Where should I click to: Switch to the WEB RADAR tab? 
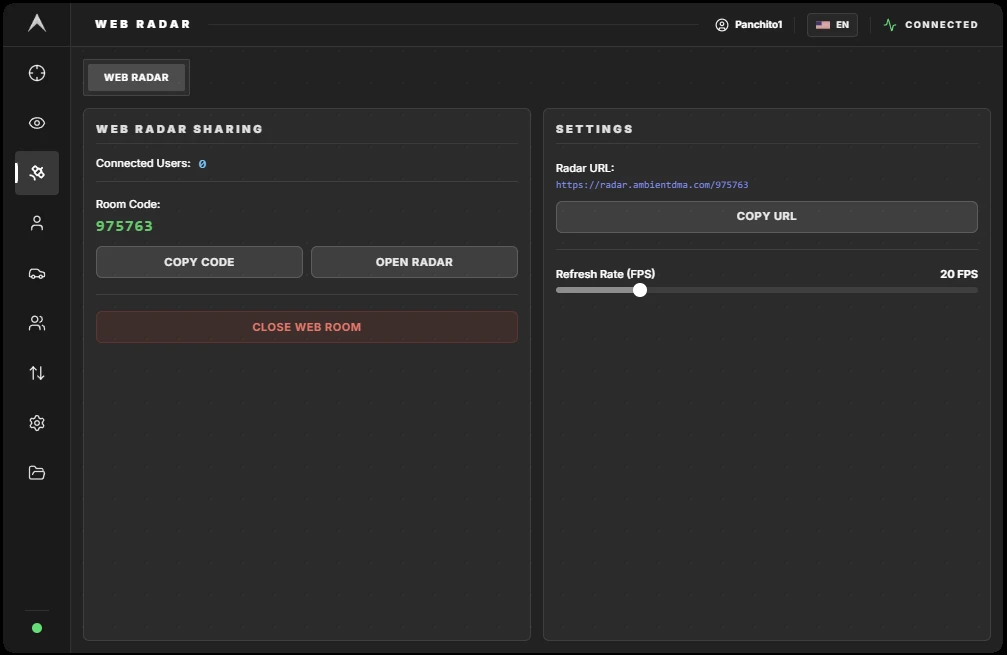(x=136, y=77)
